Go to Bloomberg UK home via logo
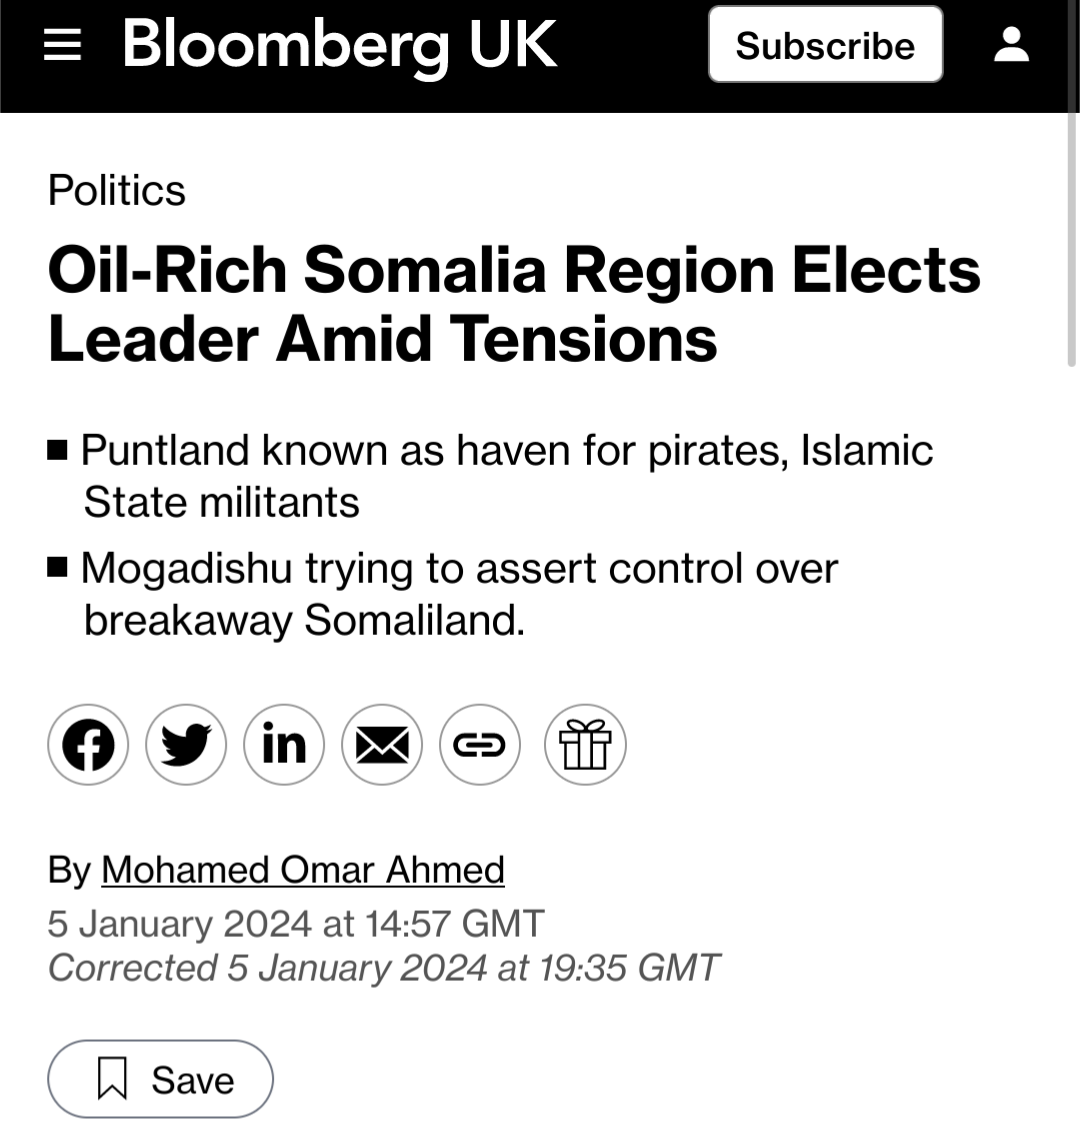Screen dimensions: 1080x1133 (x=340, y=46)
